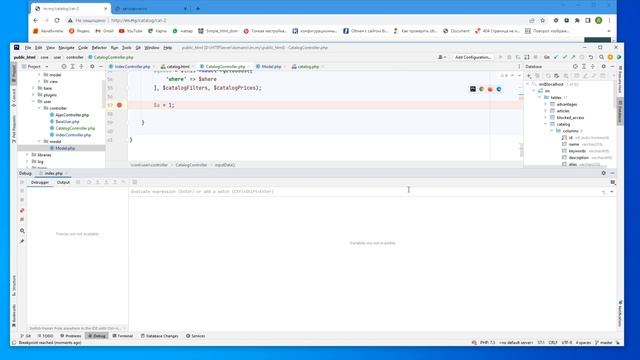Select the Debugger tab in Debug panel
The width and height of the screenshot is (640, 360).
click(40, 182)
